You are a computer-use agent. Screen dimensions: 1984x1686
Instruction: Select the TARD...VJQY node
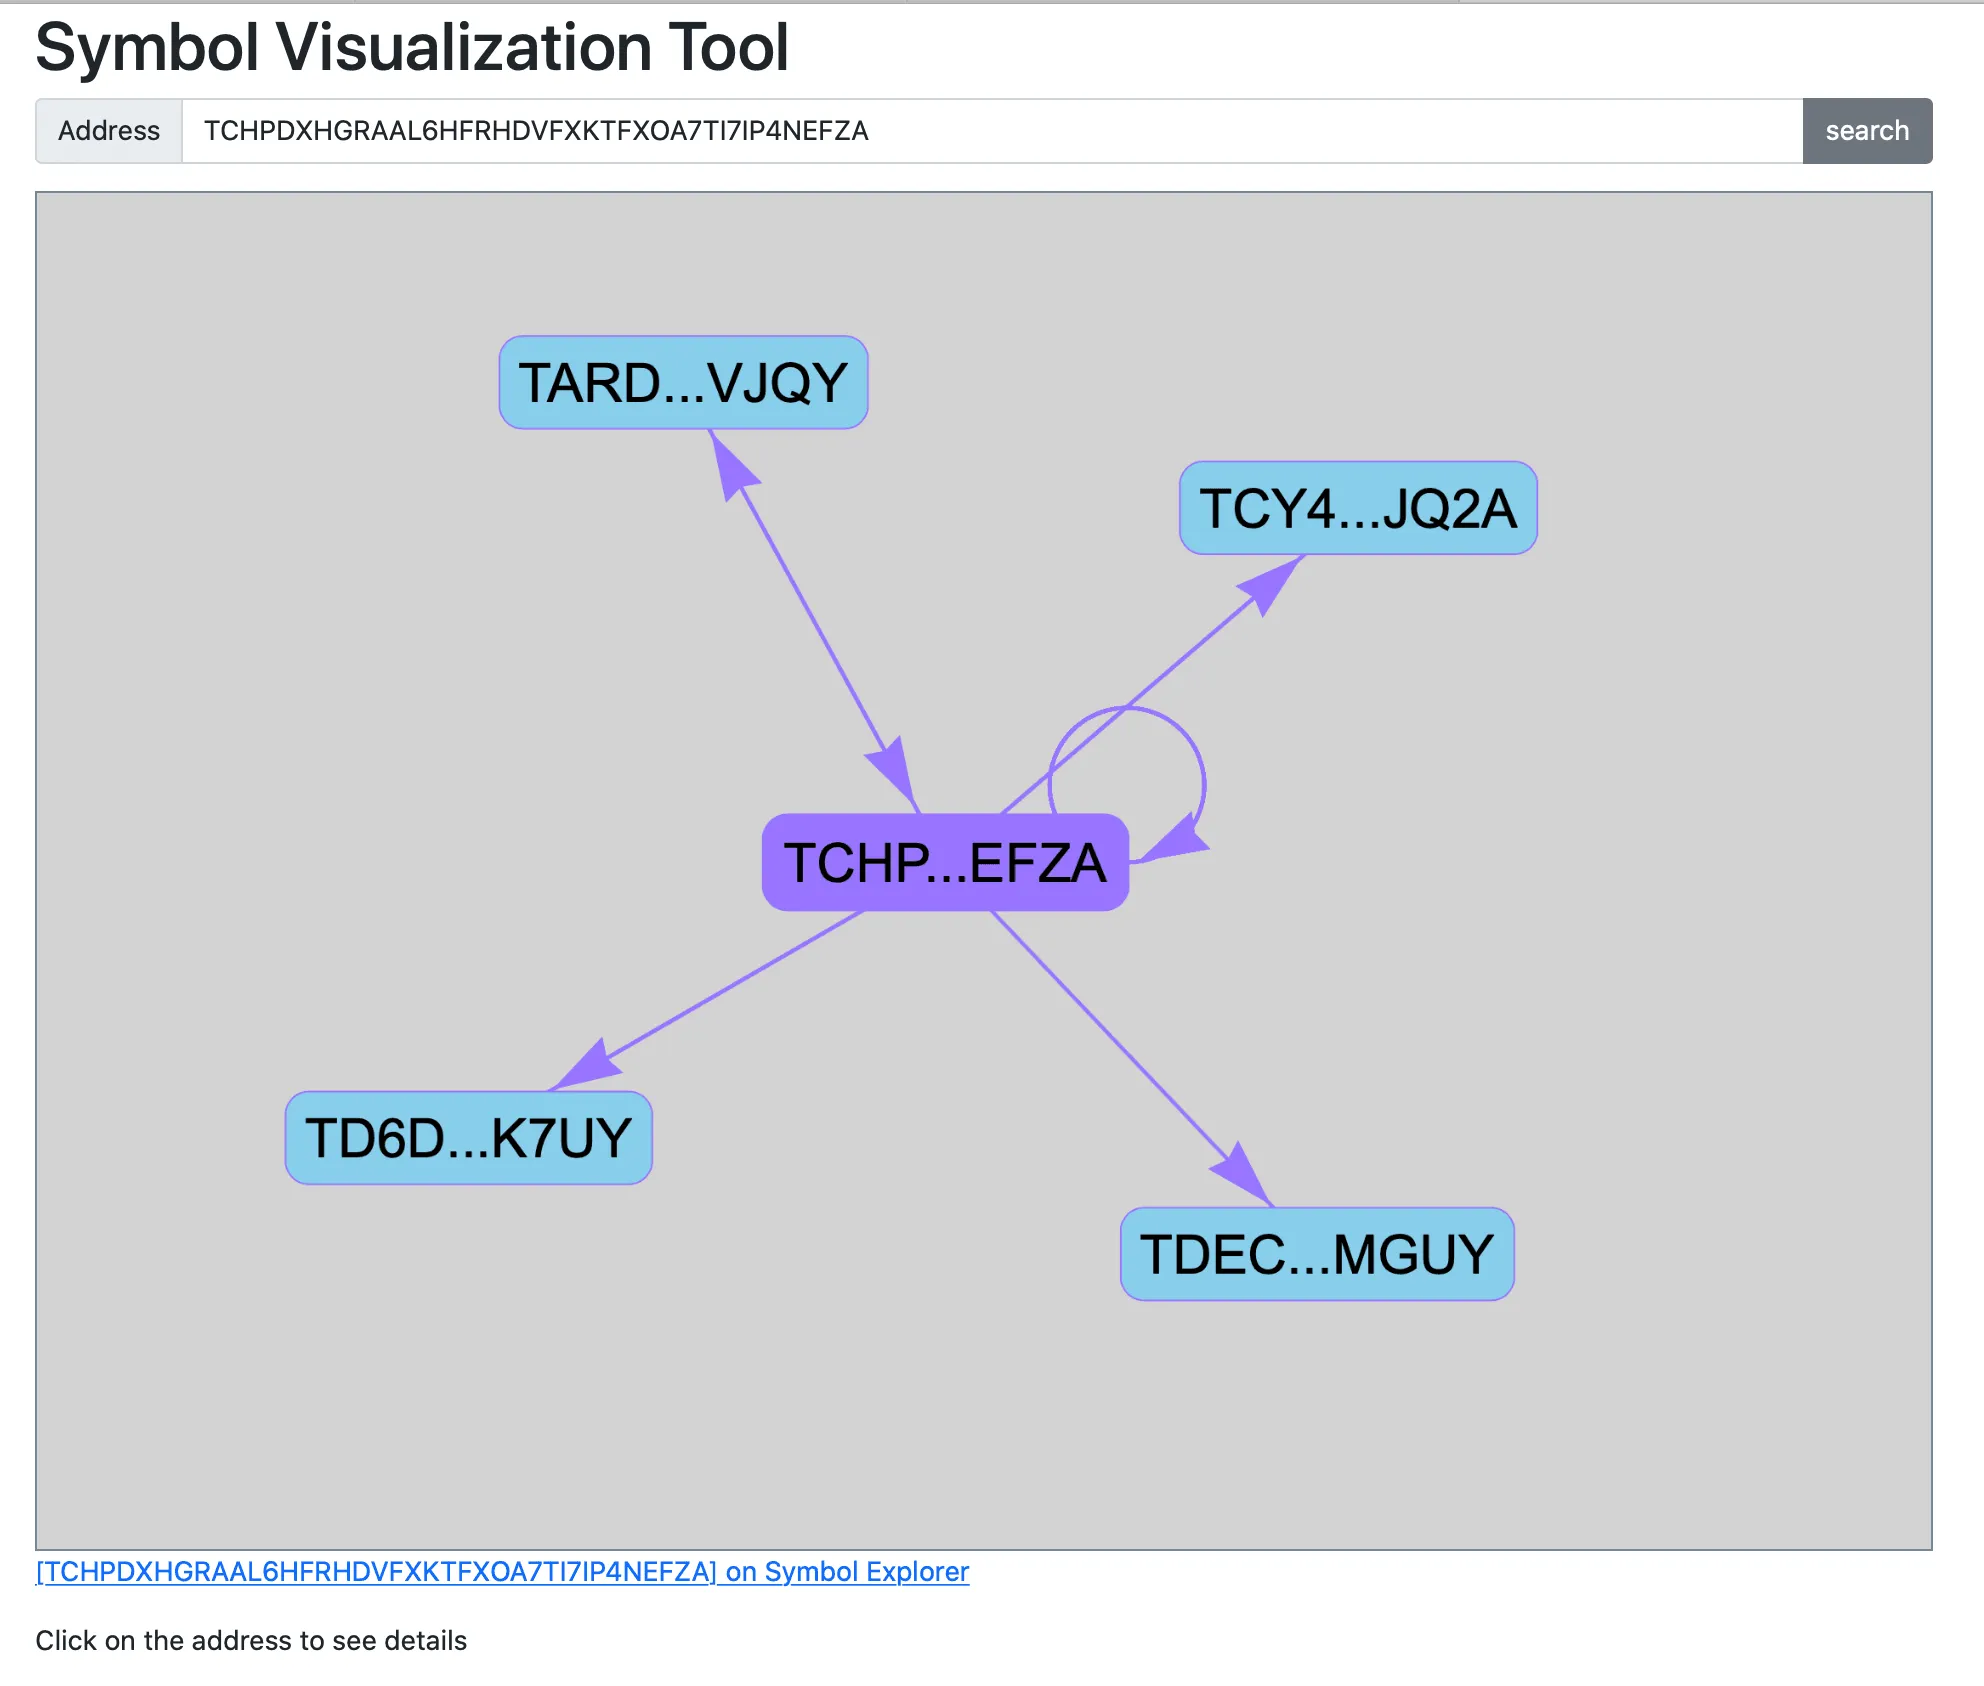click(x=683, y=383)
